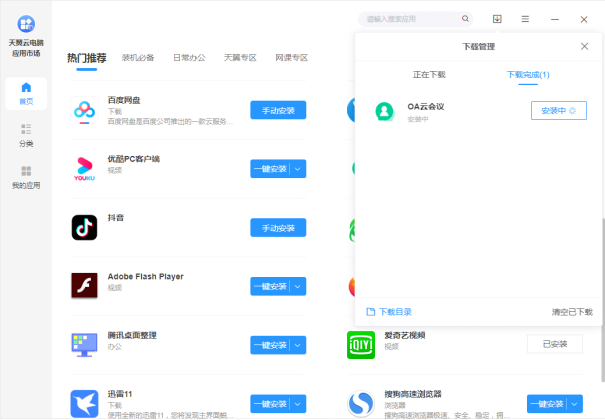Screen dimensions: 605x420
Task: Expand install options dropdown for 优酷PC客户端
Action: click(298, 169)
